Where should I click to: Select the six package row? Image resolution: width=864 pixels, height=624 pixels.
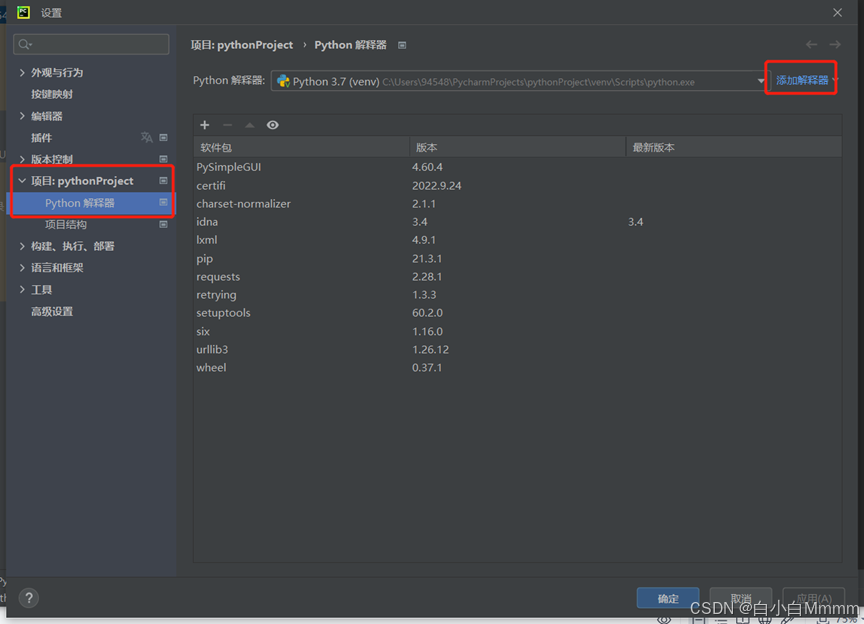(517, 331)
